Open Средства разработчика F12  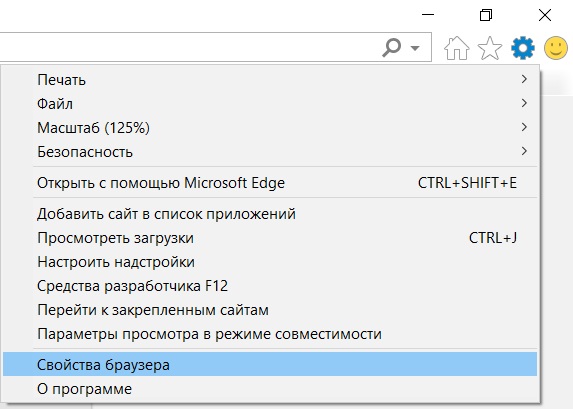(x=270, y=286)
